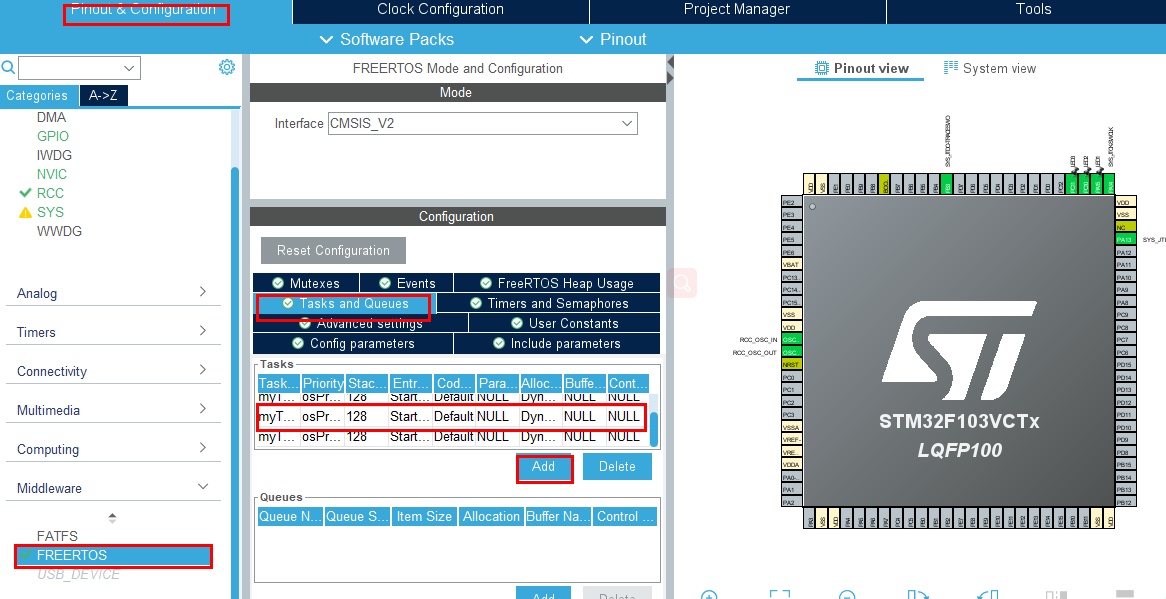1166x599 pixels.
Task: Select the green RCC_OSC_OUT pin
Action: point(790,352)
